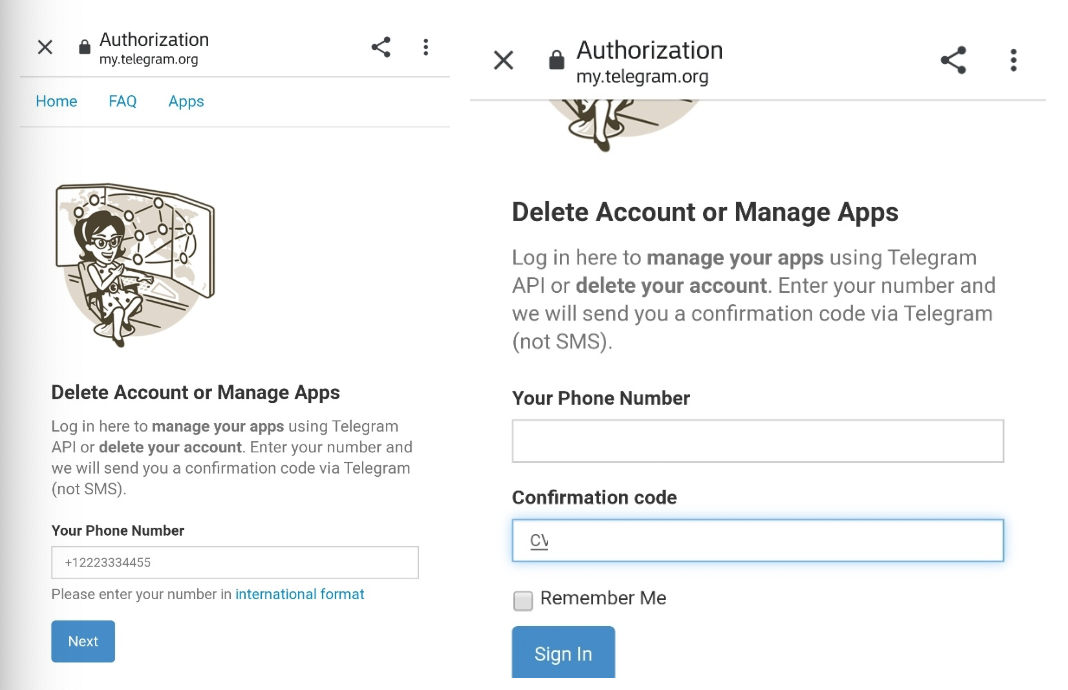
Task: Open the Apps navigation tab
Action: coord(186,101)
